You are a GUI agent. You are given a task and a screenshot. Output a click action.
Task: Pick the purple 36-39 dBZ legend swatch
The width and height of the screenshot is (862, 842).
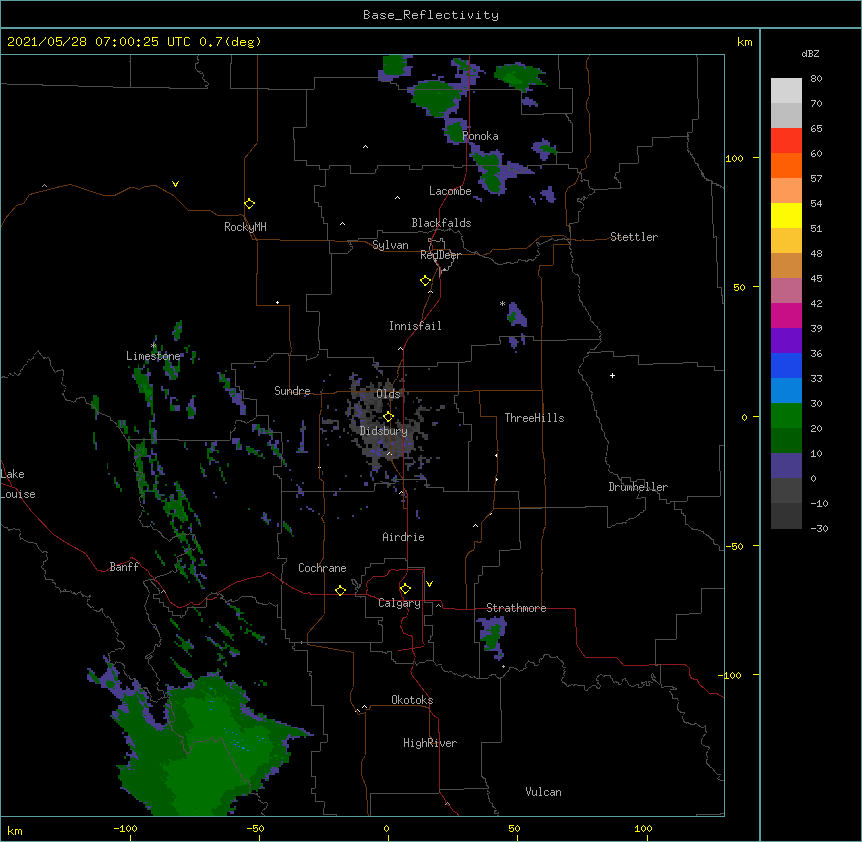(786, 340)
